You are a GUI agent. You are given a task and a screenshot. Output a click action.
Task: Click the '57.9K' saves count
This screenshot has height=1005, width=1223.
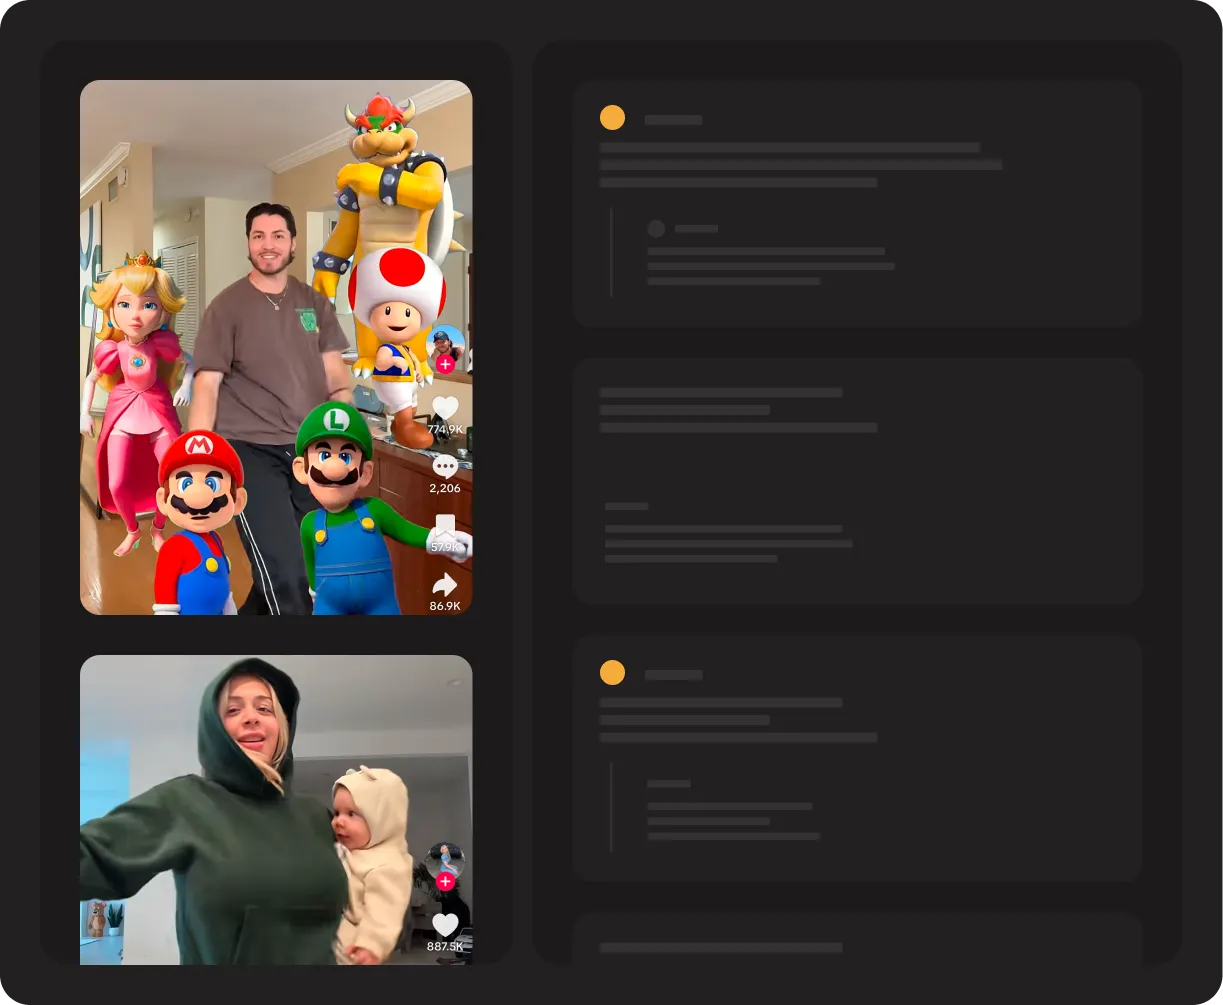(445, 547)
